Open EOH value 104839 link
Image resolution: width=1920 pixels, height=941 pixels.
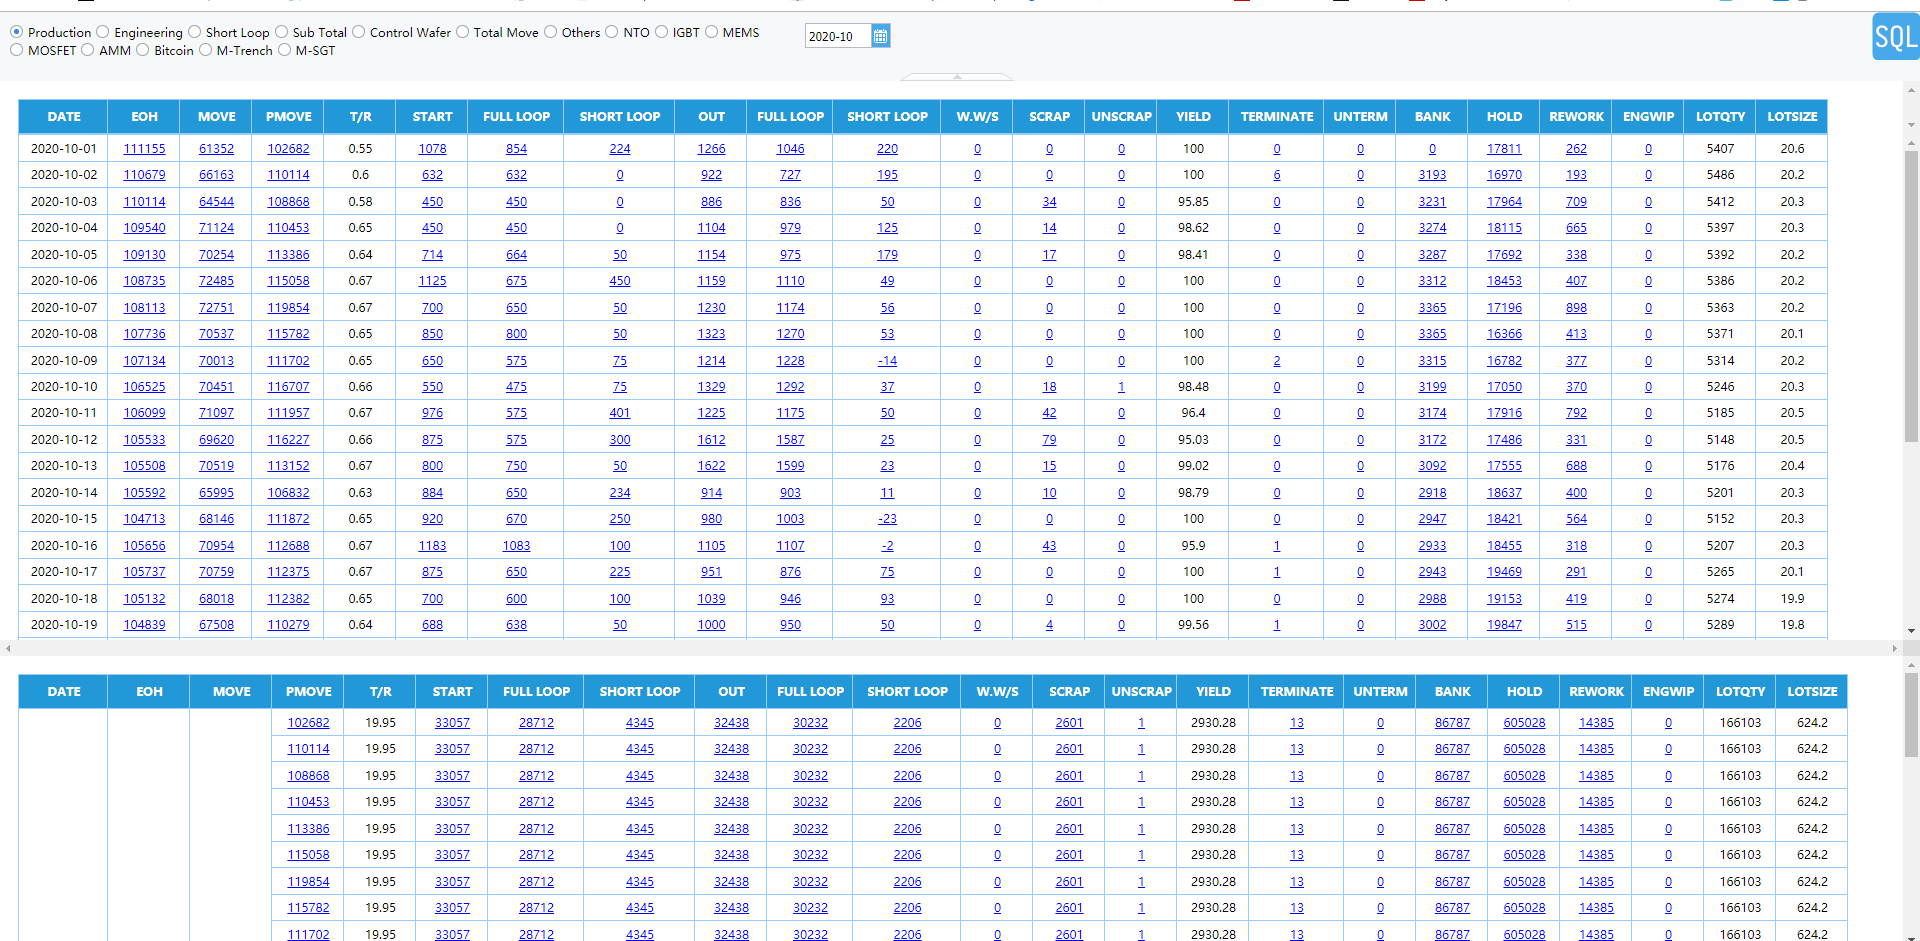pyautogui.click(x=144, y=625)
